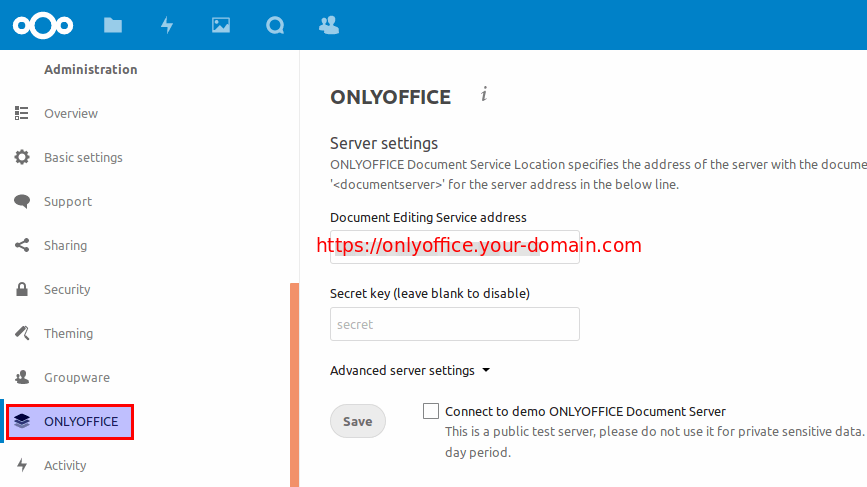The width and height of the screenshot is (867, 487).
Task: Expand Advanced server settings
Action: 410,371
